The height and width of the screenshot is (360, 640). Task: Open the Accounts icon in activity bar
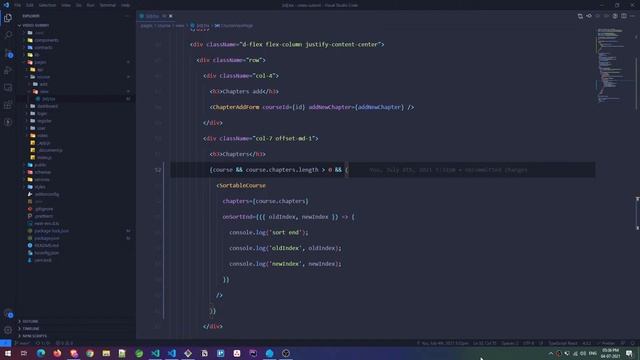8,314
